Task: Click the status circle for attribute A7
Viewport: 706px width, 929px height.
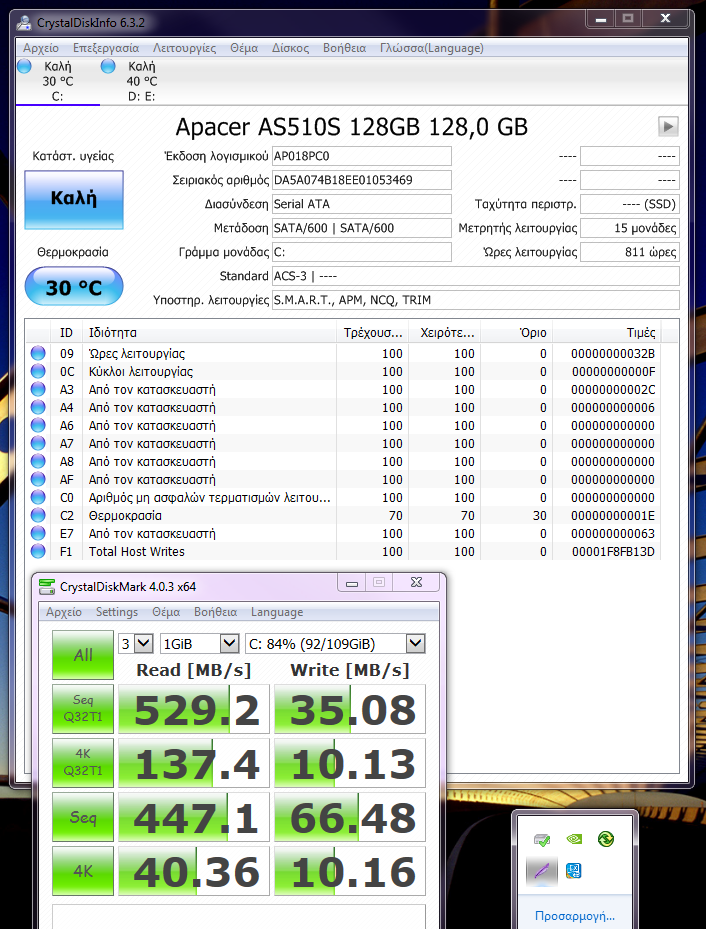Action: tap(38, 444)
